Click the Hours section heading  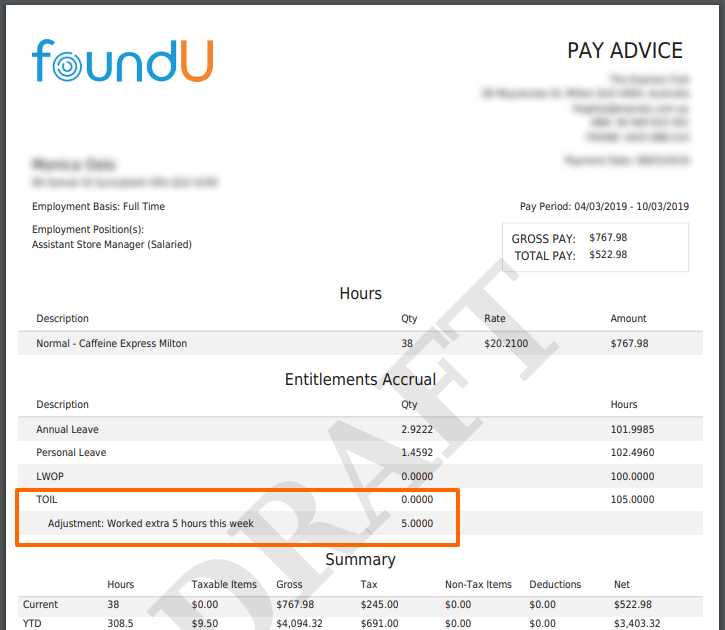pyautogui.click(x=360, y=294)
